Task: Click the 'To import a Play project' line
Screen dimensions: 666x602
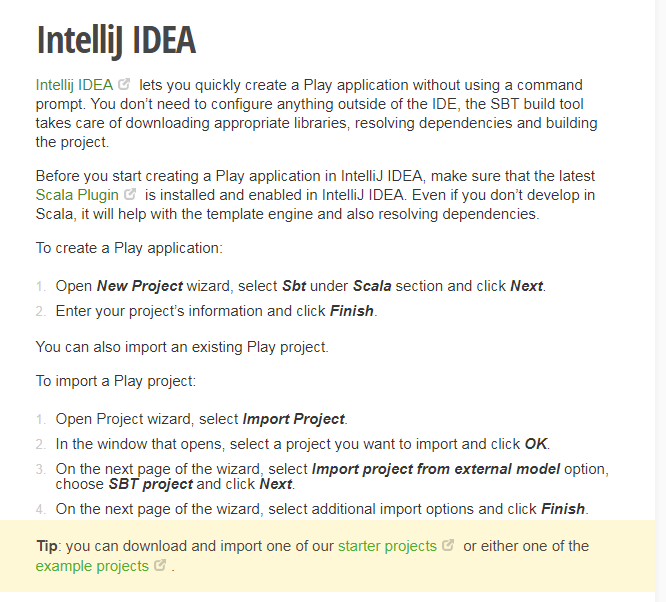Action: click(116, 381)
